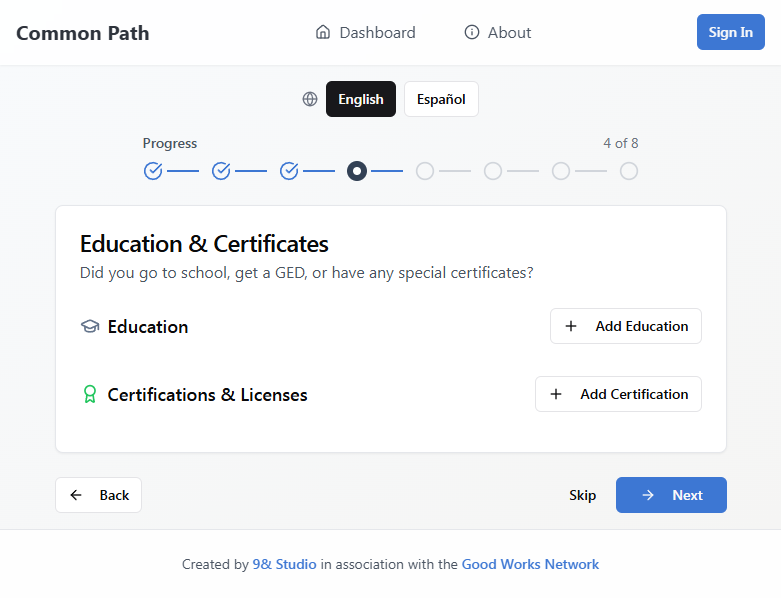Follow the 9& Studio link
The height and width of the screenshot is (599, 781).
(285, 564)
